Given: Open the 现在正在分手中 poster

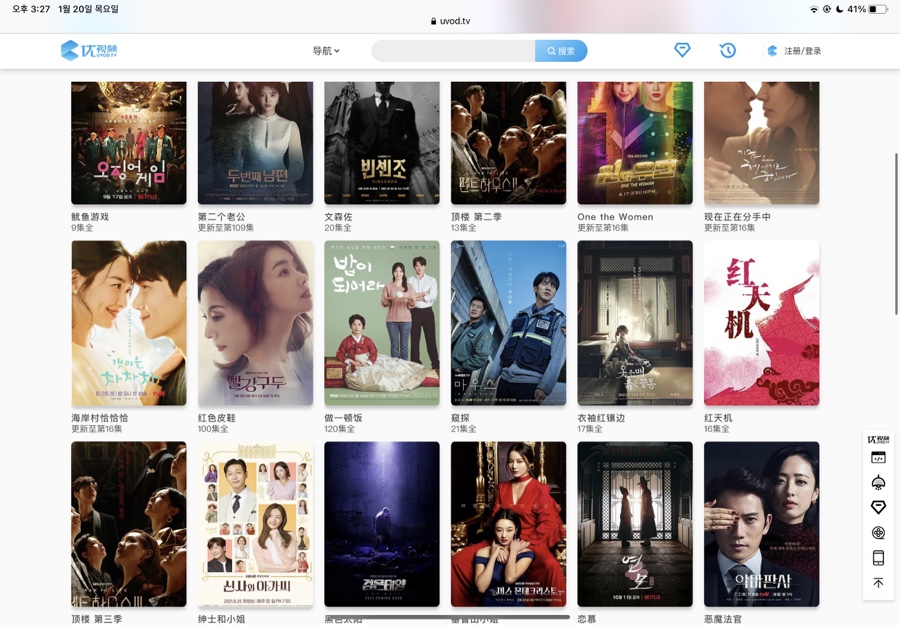Looking at the screenshot, I should click(762, 143).
